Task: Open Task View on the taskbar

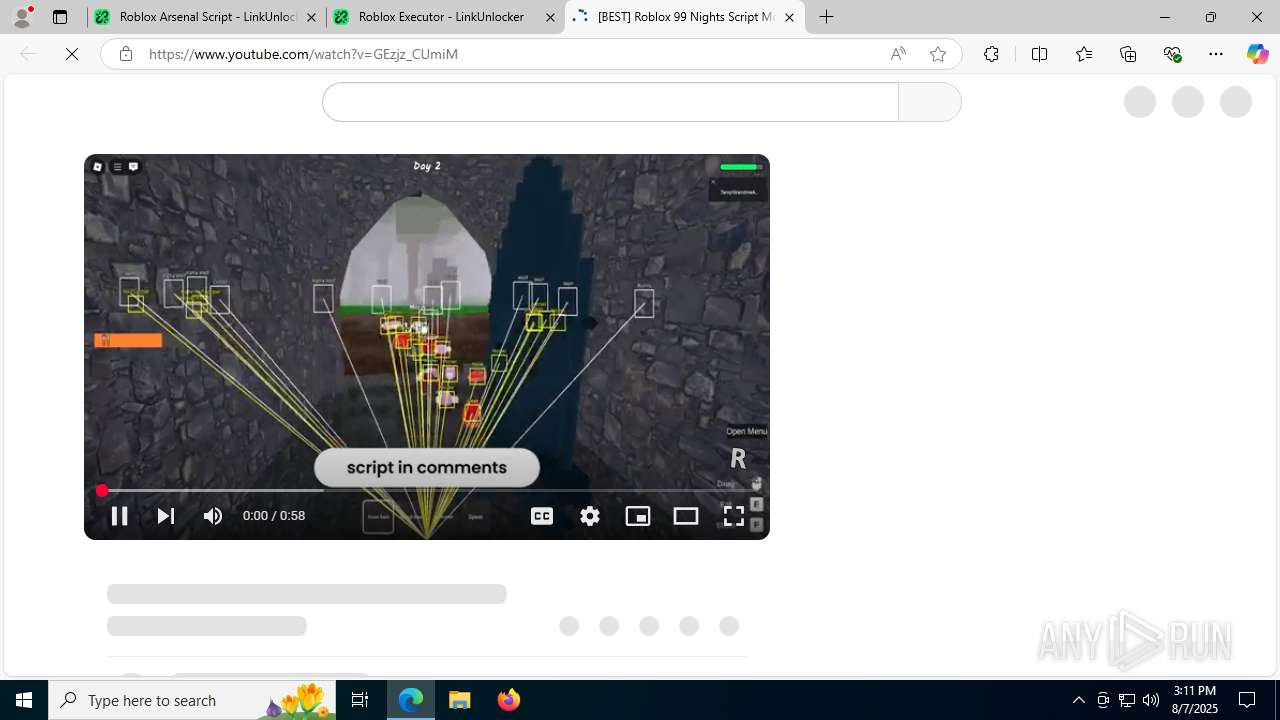Action: coord(360,700)
